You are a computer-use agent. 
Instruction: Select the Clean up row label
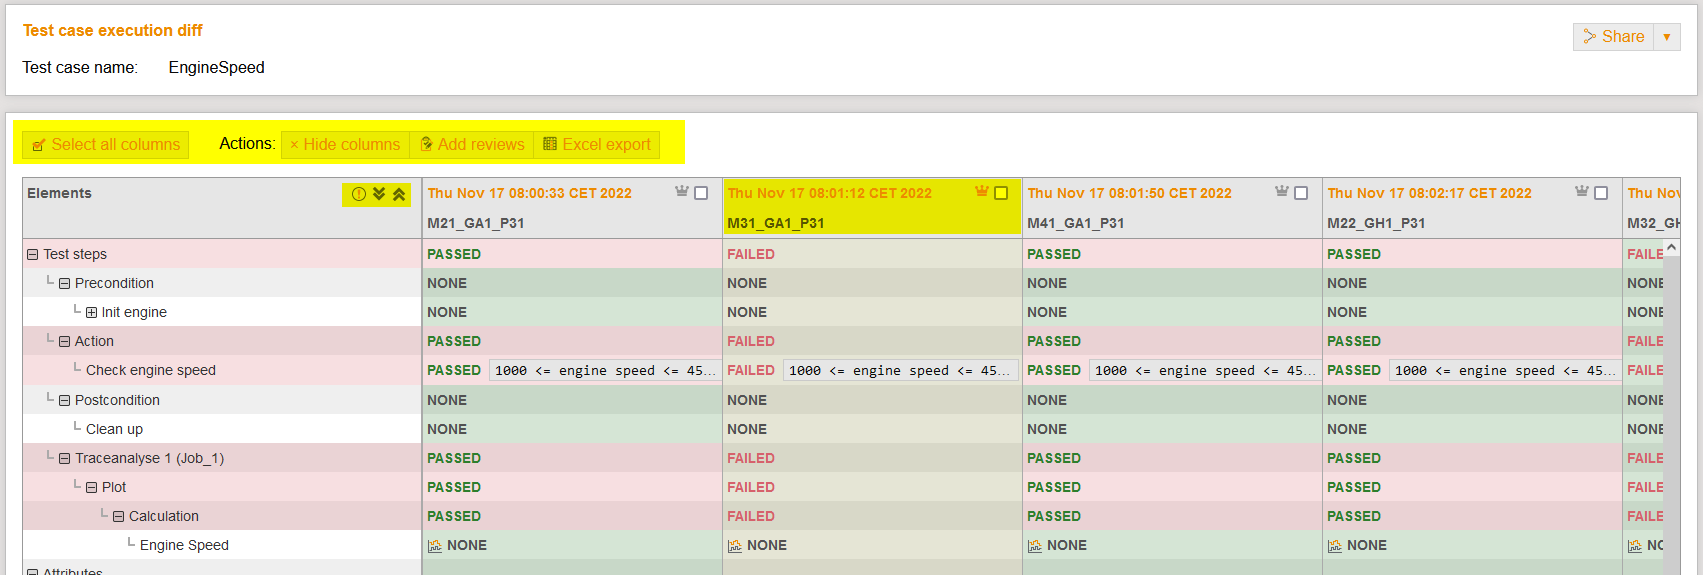[114, 430]
